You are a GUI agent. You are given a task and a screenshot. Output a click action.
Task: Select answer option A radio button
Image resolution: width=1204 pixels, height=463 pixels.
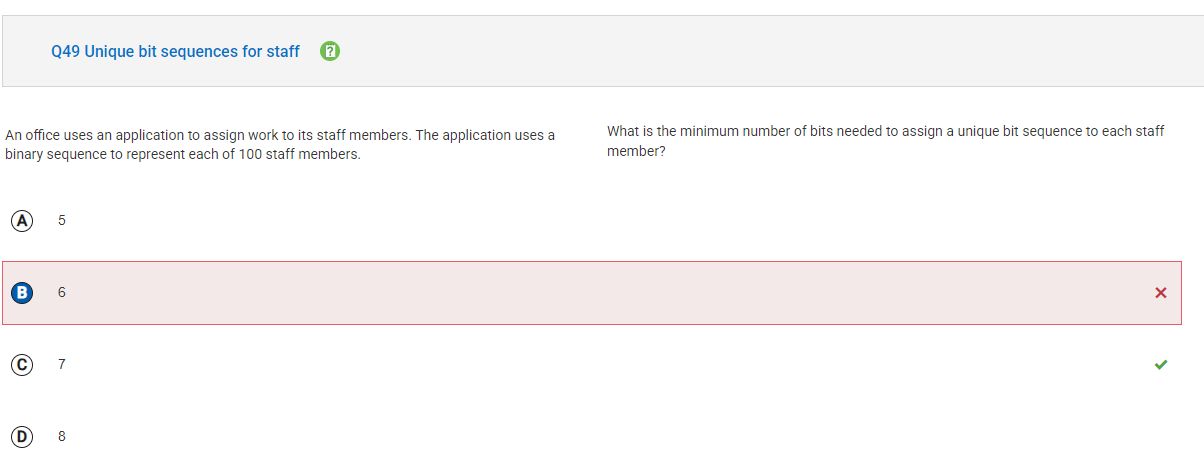pyautogui.click(x=22, y=220)
